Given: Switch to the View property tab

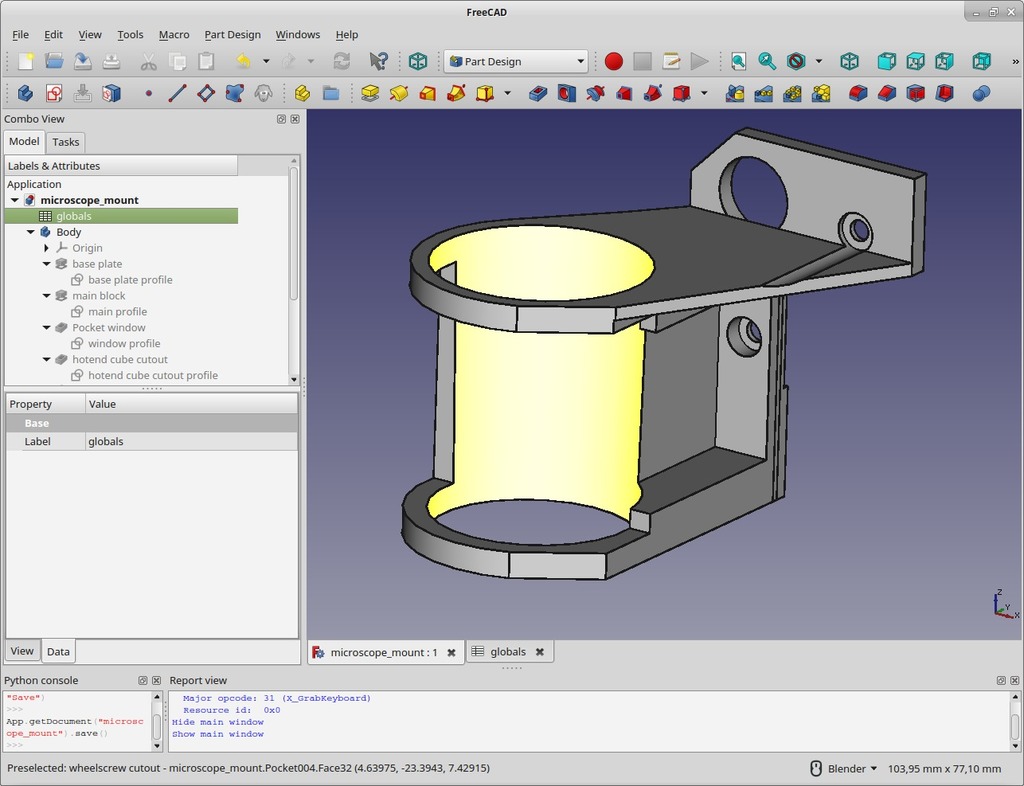Looking at the screenshot, I should pyautogui.click(x=22, y=651).
